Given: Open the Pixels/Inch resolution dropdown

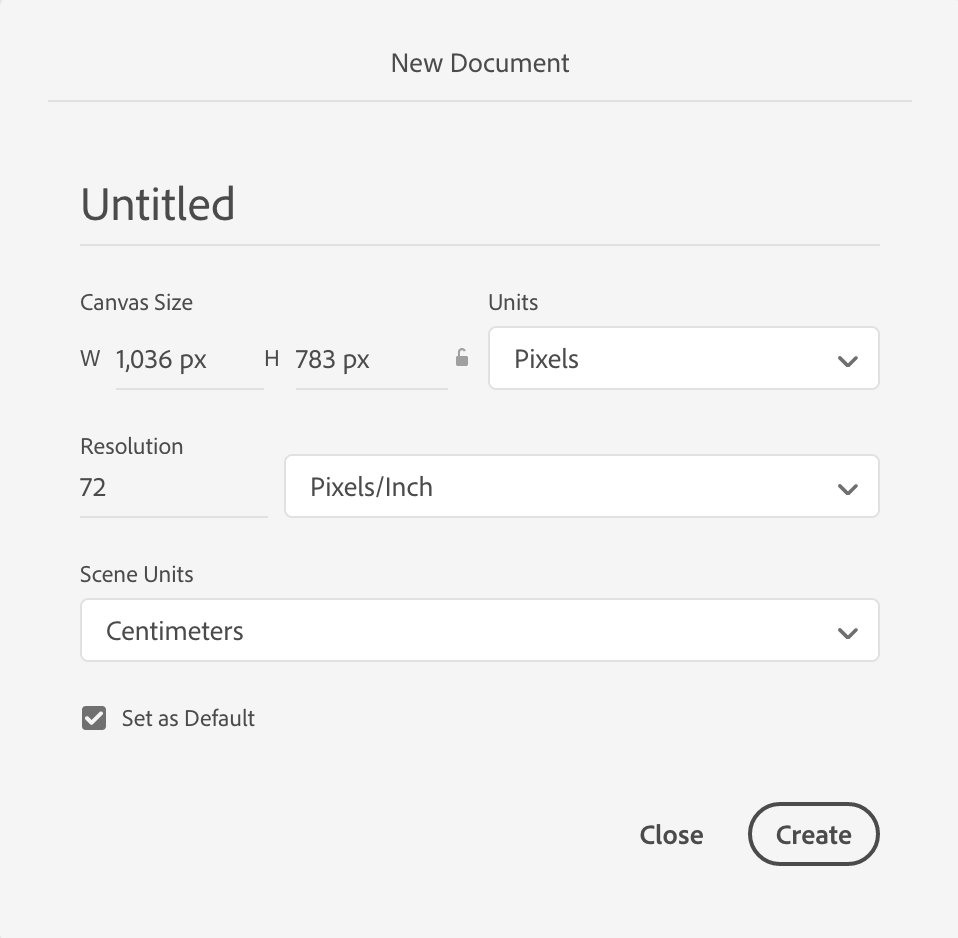Looking at the screenshot, I should (581, 487).
